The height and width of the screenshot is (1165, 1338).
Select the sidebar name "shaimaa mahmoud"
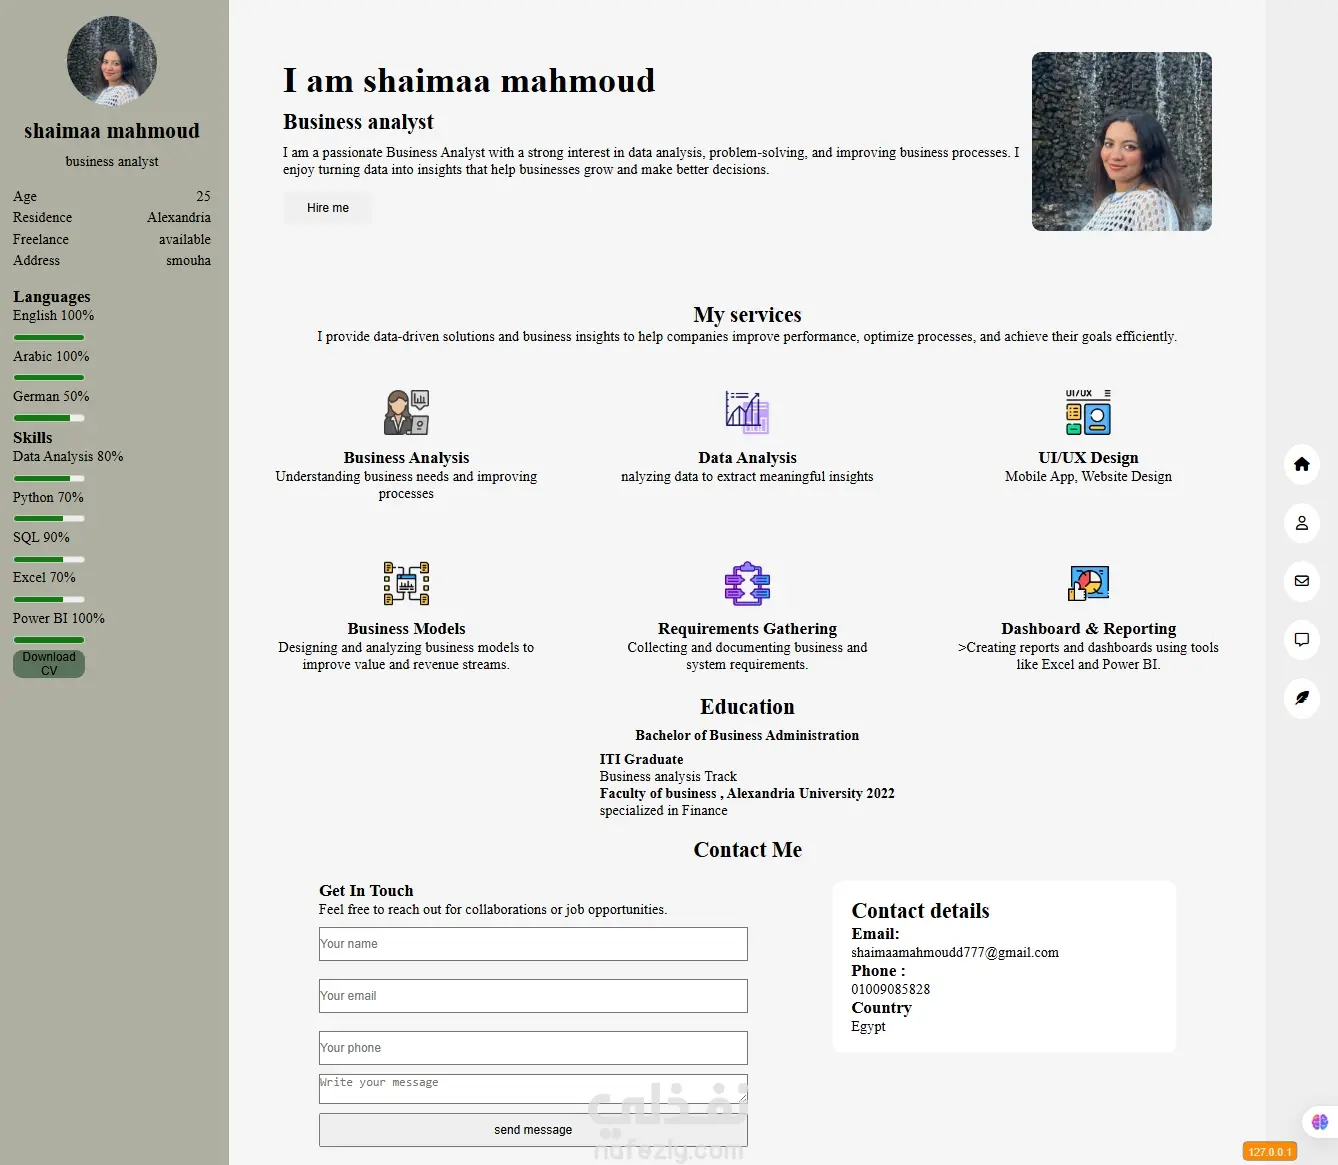pos(112,131)
